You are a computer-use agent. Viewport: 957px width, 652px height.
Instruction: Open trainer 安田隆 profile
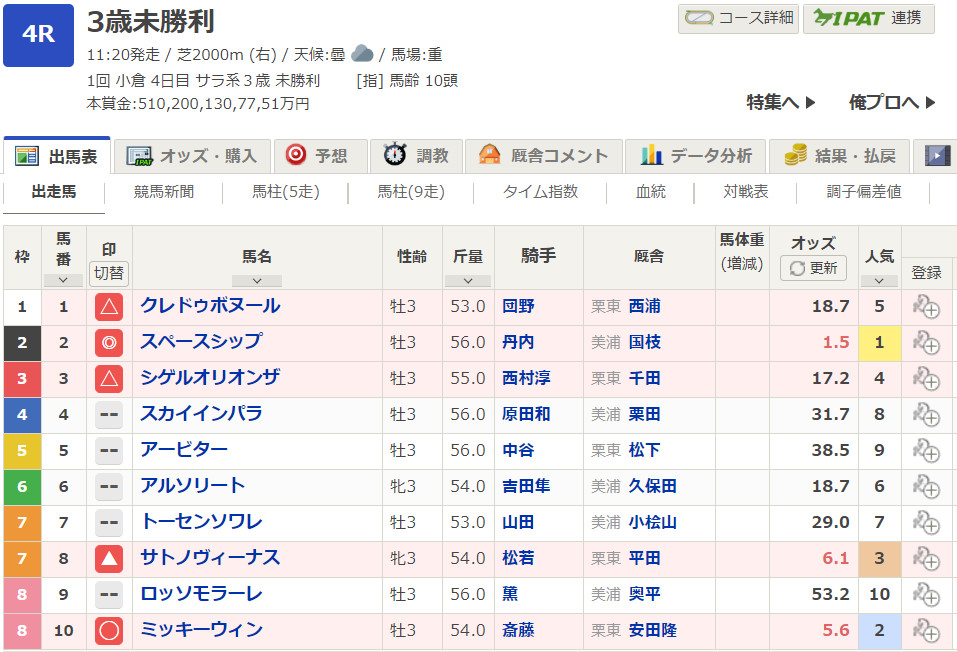tap(652, 631)
